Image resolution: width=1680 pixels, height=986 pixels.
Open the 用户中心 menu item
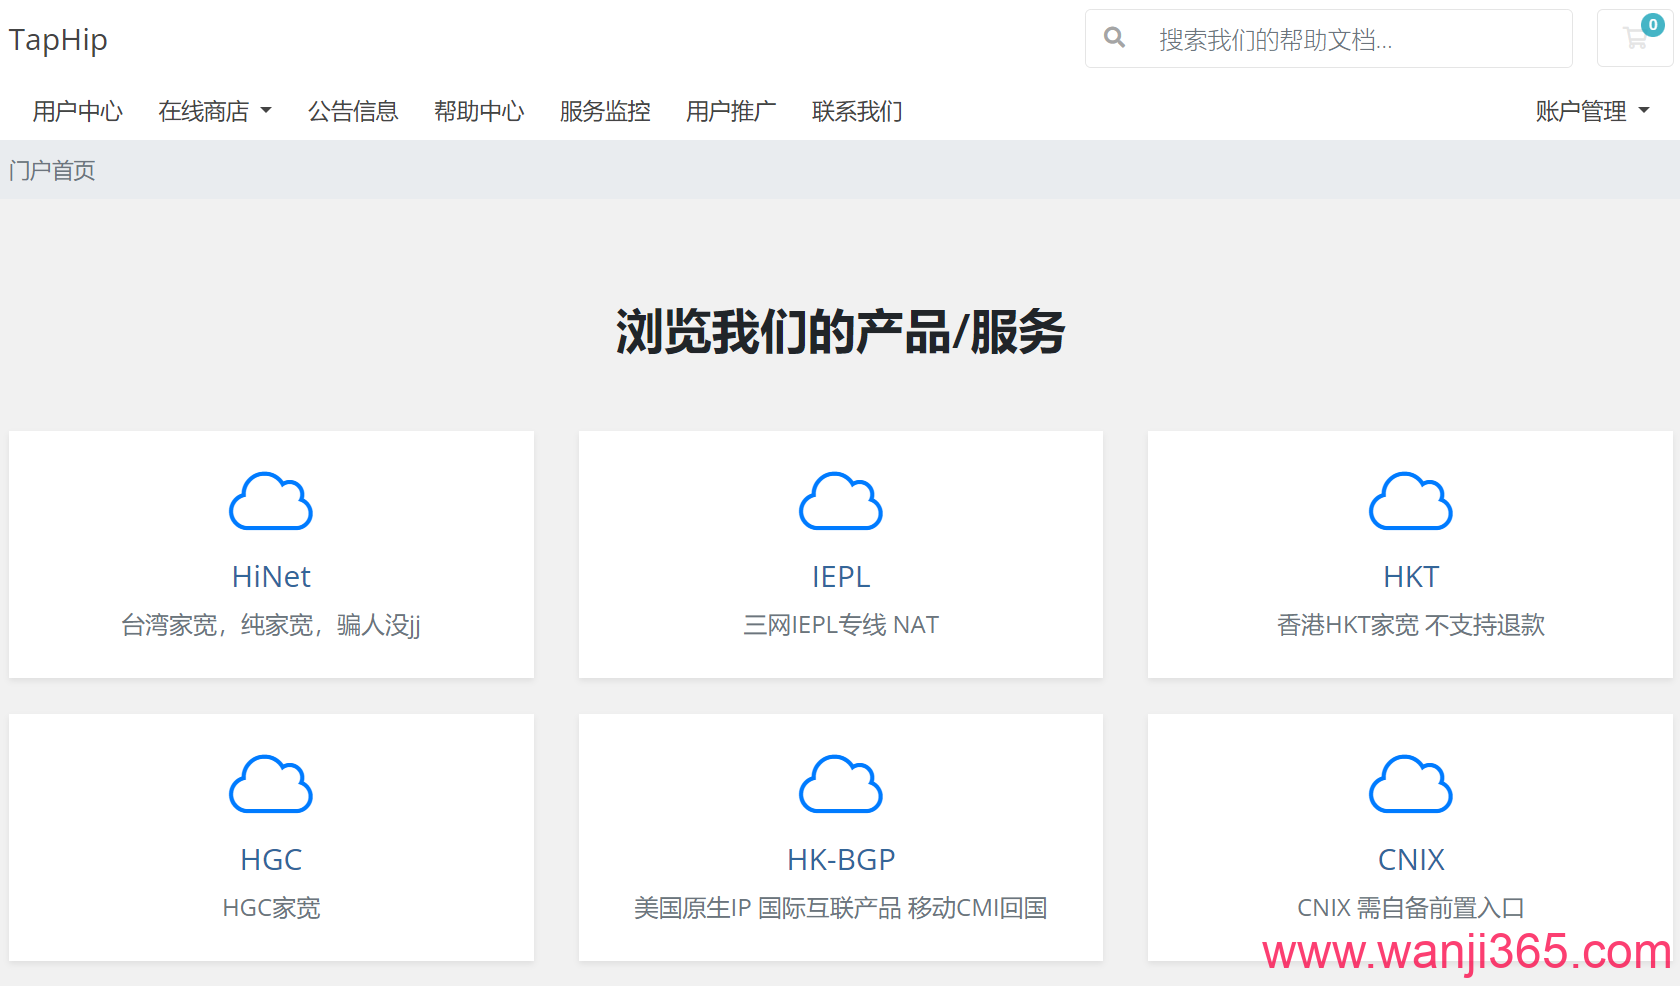(77, 111)
